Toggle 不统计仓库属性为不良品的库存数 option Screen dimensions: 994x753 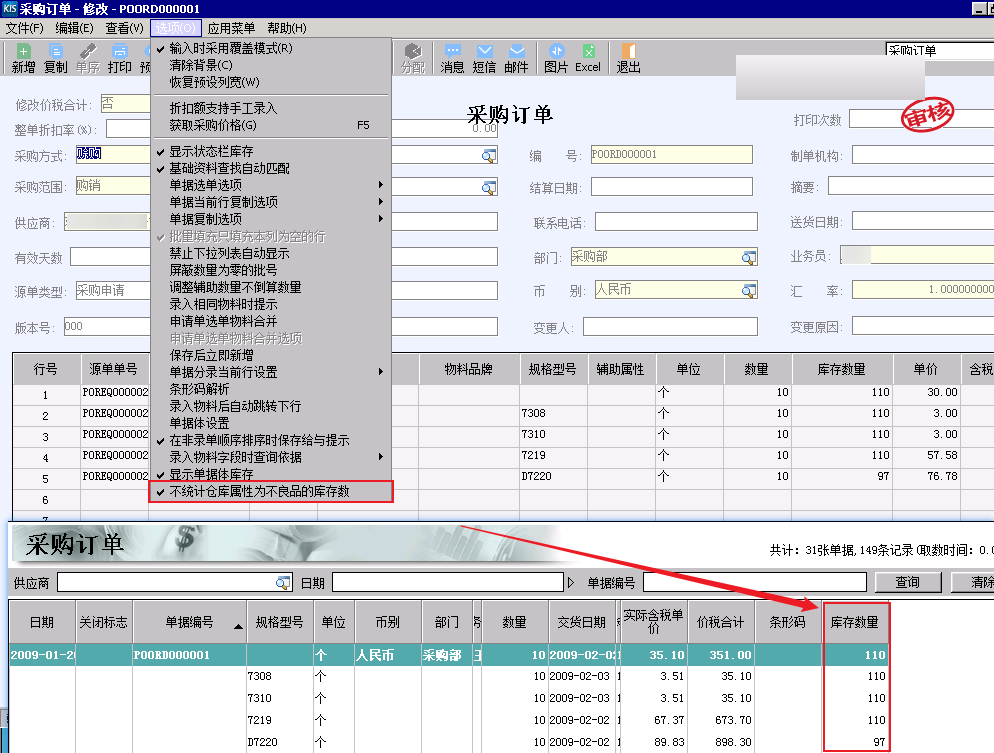tap(259, 491)
